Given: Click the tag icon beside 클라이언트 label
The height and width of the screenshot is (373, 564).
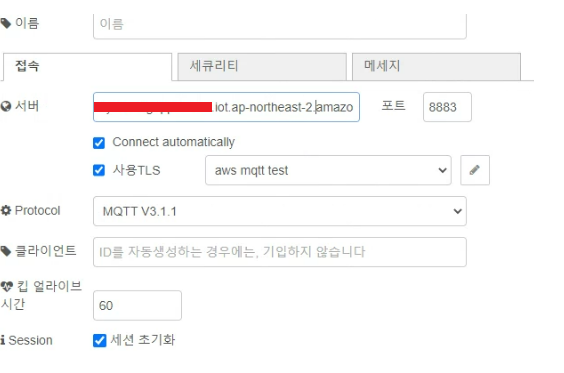Looking at the screenshot, I should [5, 251].
